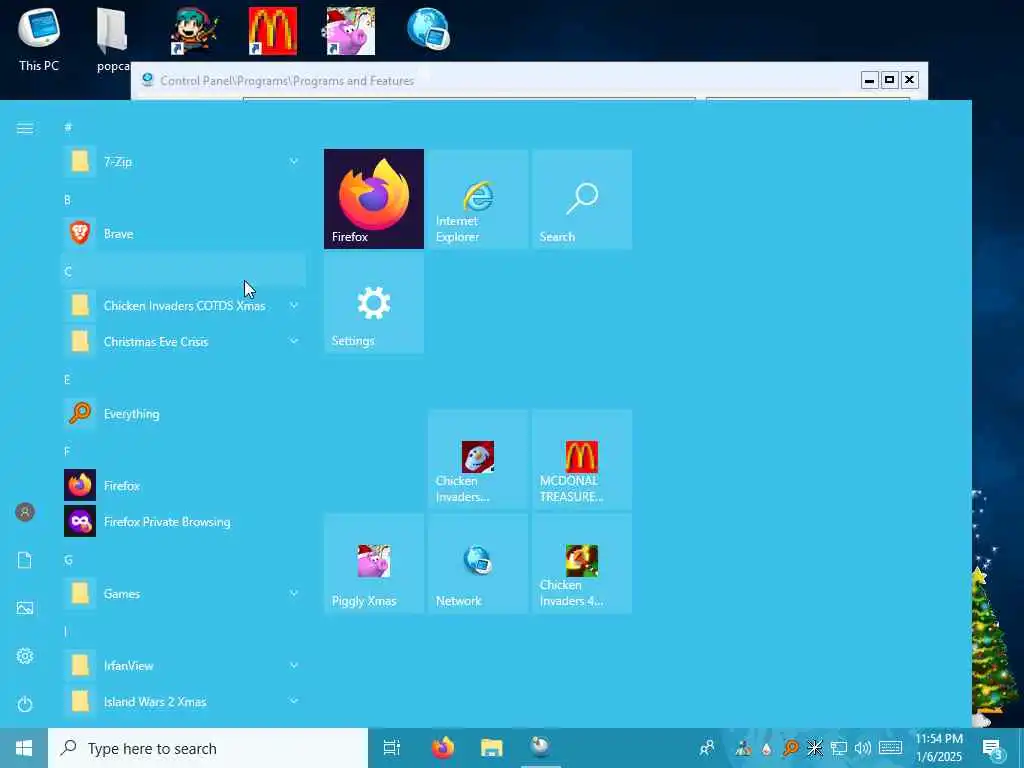Launch the Piggly Xmas tile
This screenshot has height=768, width=1024.
click(x=374, y=564)
